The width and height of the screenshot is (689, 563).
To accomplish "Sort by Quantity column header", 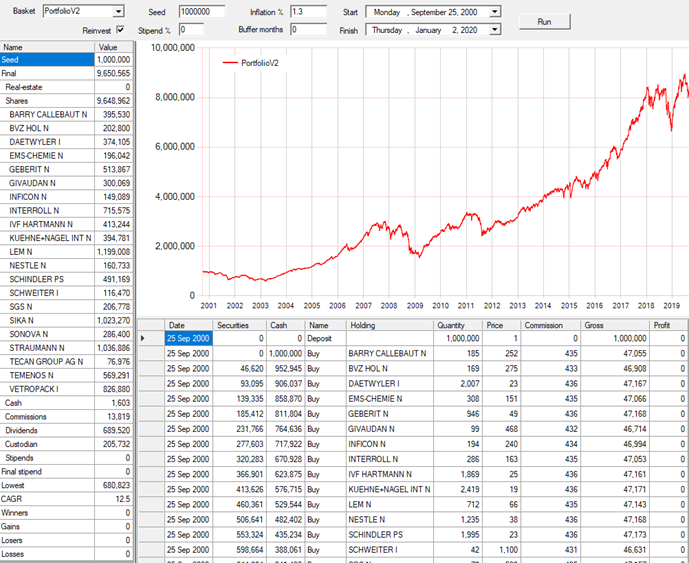I will (x=457, y=325).
